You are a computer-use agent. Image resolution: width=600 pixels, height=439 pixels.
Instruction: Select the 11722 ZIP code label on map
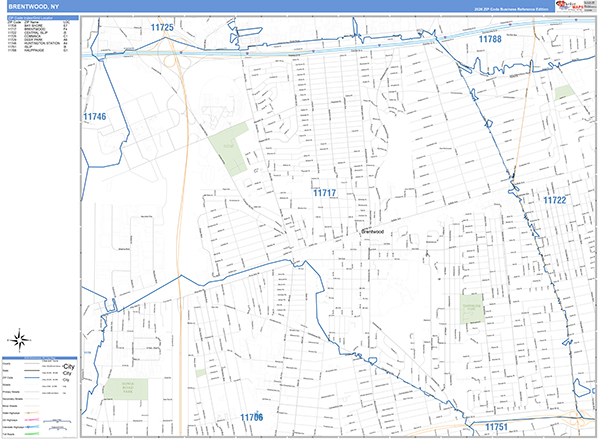pos(555,200)
